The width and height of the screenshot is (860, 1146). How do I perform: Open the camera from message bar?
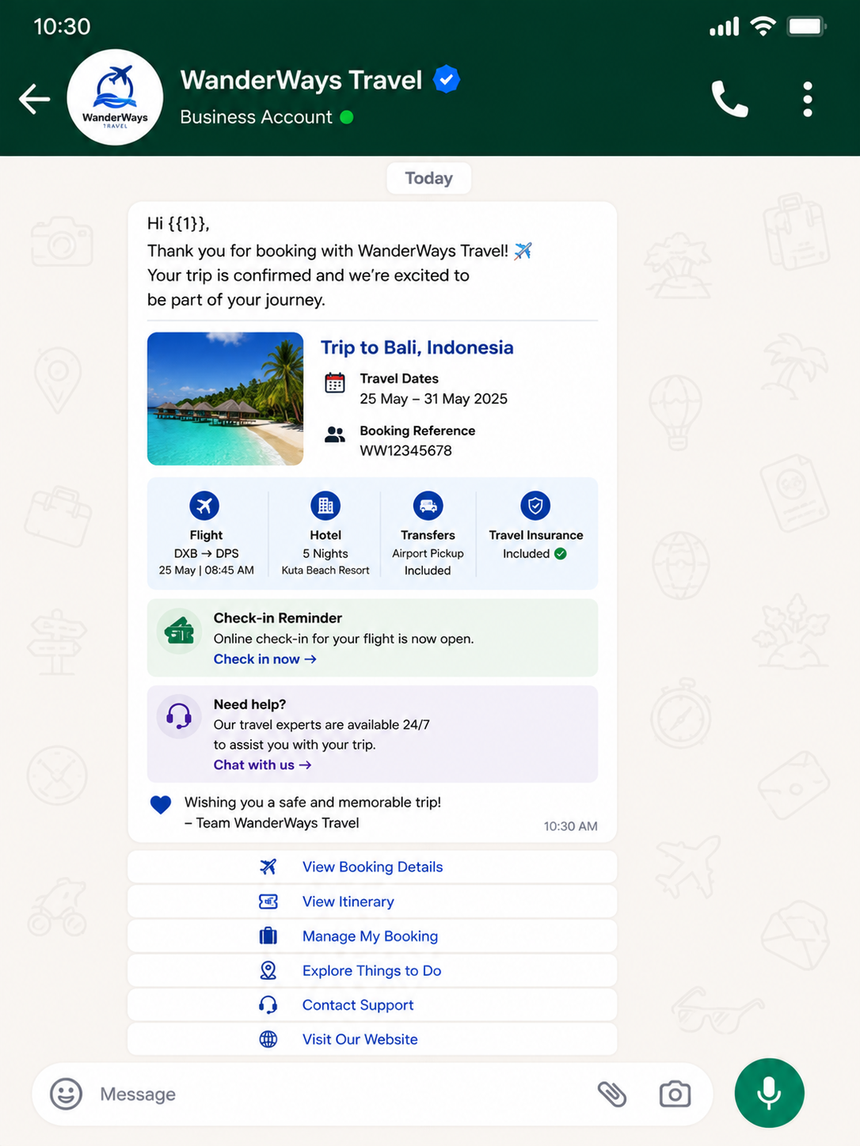[674, 1094]
